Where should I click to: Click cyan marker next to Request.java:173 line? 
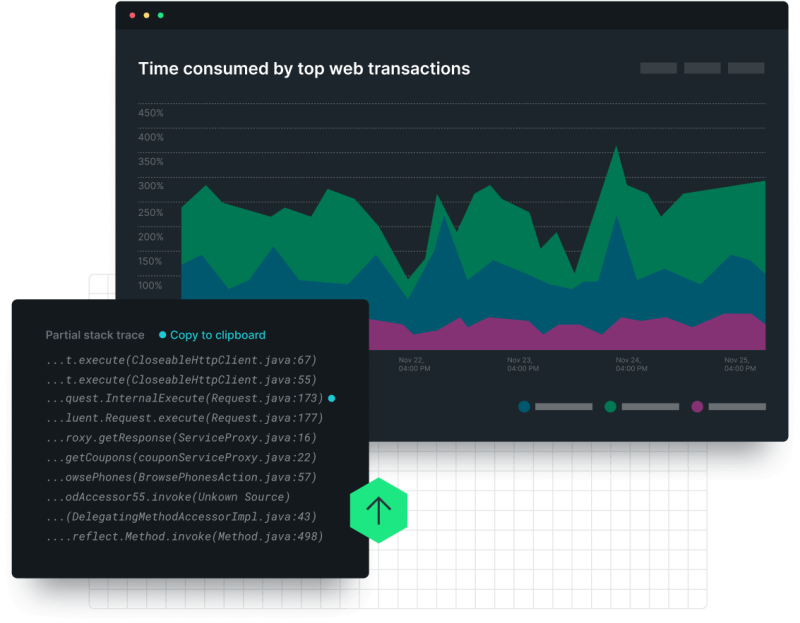(332, 398)
